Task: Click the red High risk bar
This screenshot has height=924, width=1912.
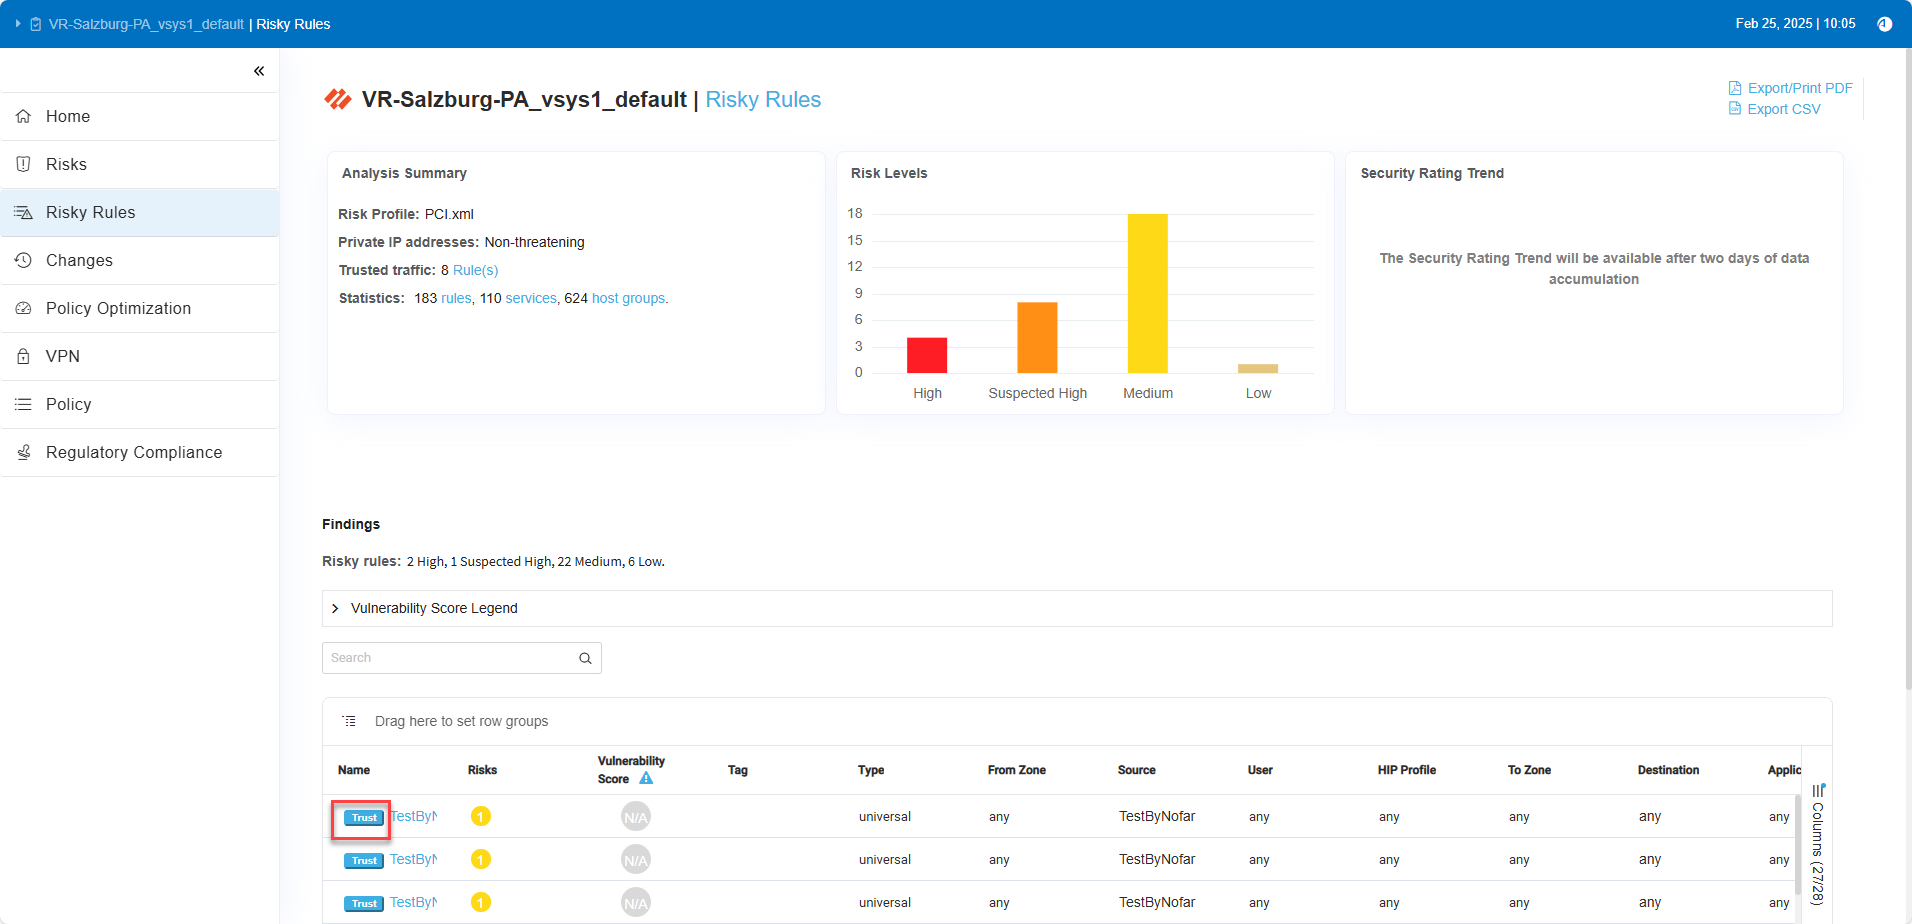Action: tap(927, 355)
